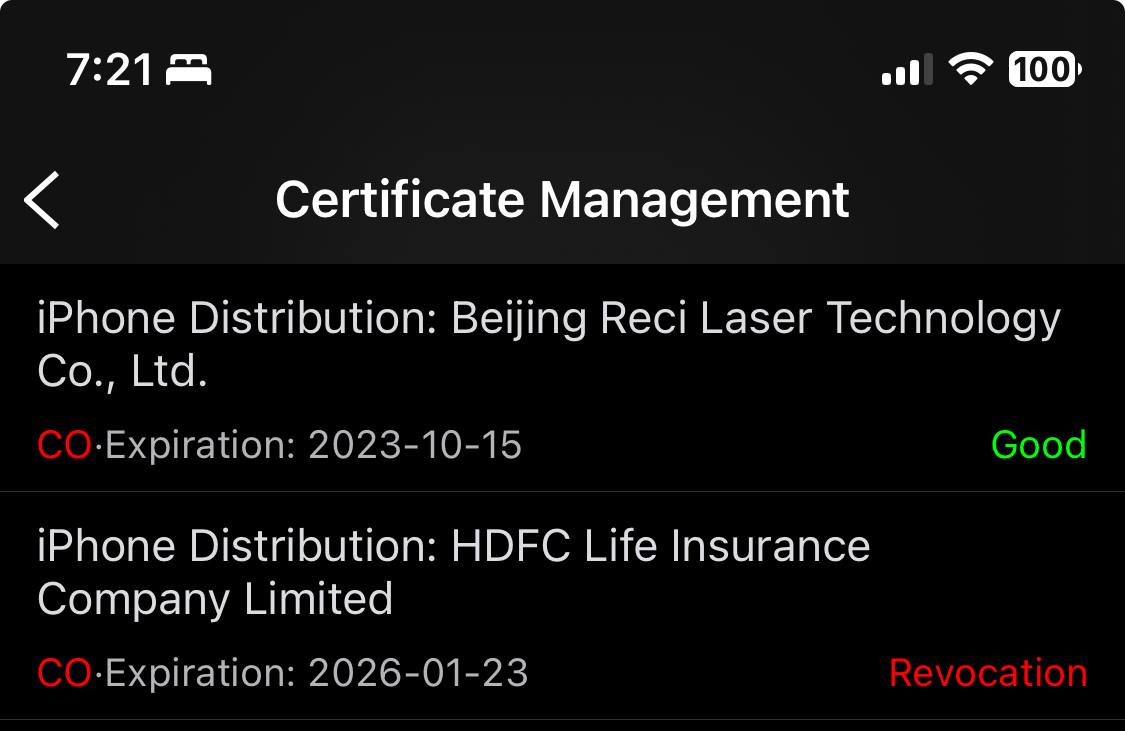
Task: Tap red CO label on Beijing Reci row
Action: 64,445
